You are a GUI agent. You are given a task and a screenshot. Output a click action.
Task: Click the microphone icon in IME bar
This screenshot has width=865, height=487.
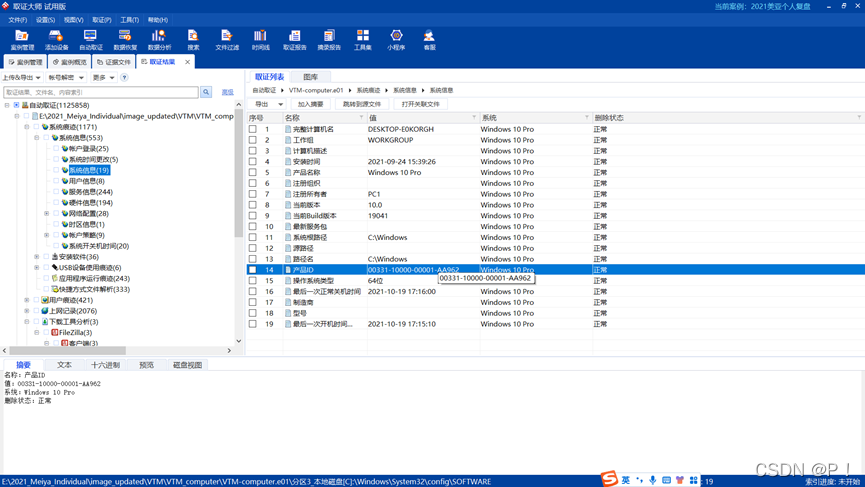coord(653,480)
